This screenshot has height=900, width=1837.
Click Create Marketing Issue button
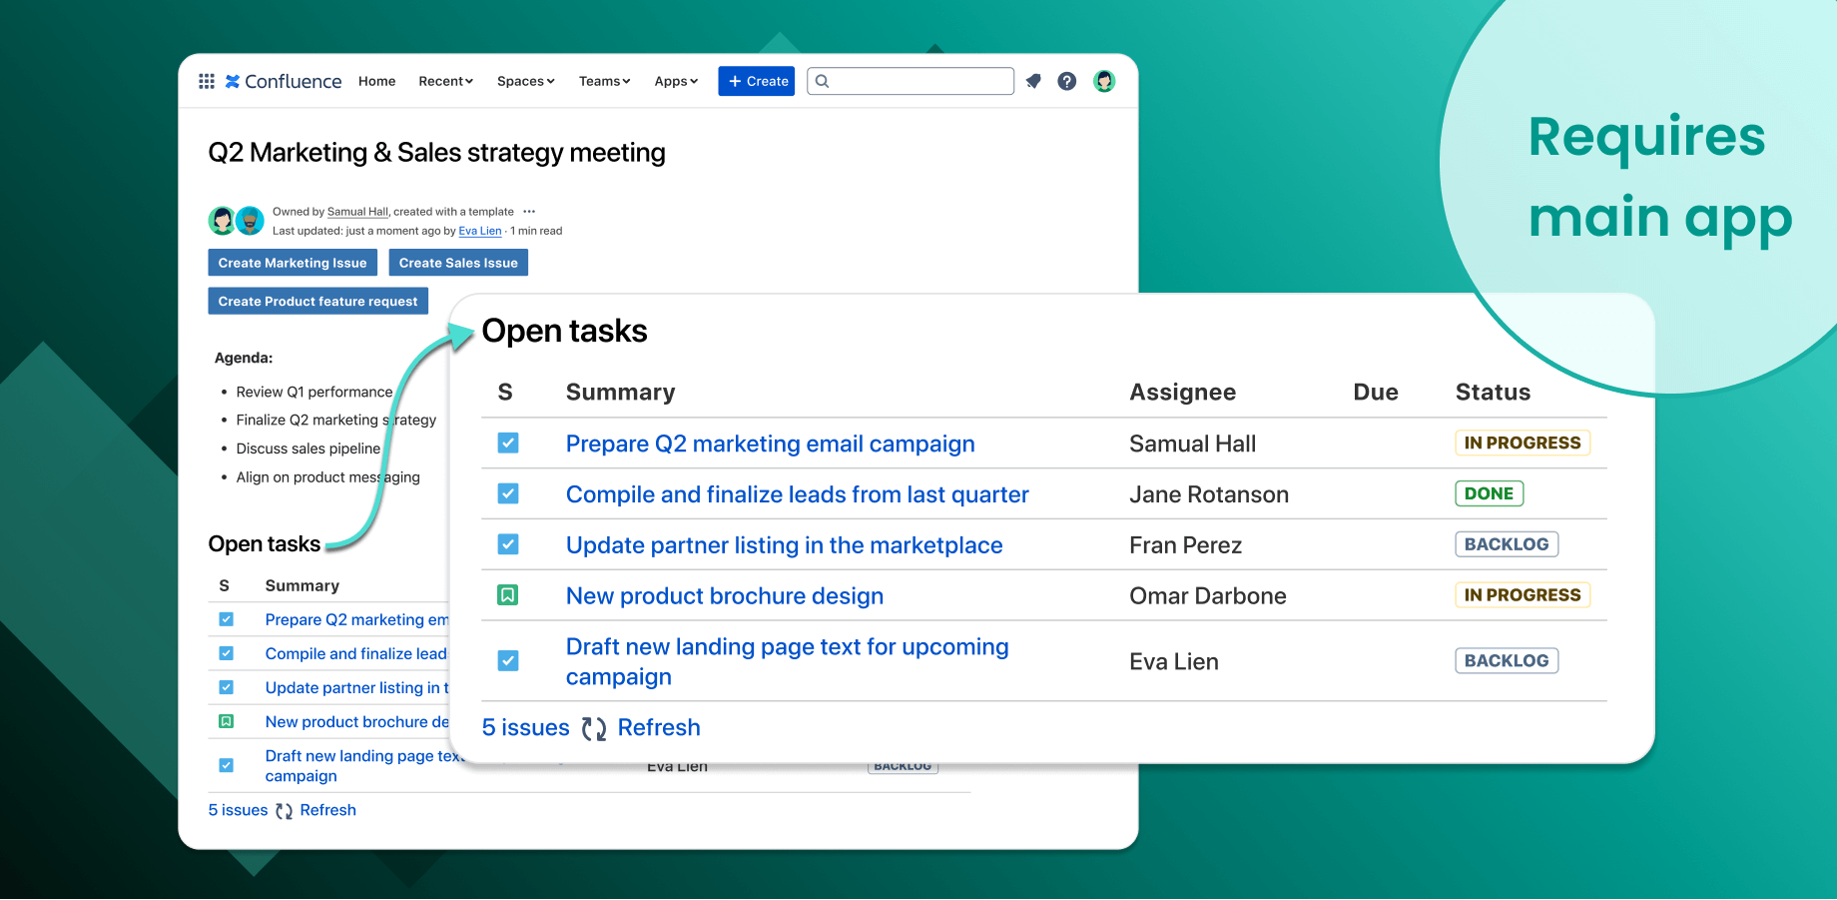[x=292, y=263]
